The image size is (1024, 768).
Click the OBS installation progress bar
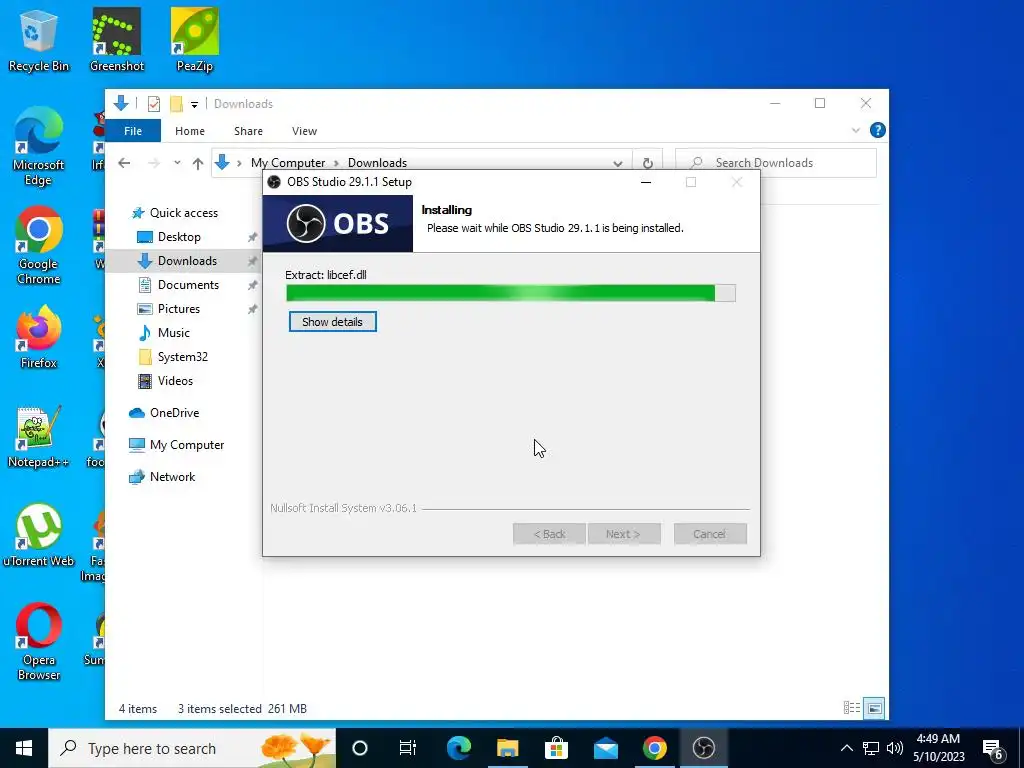511,293
